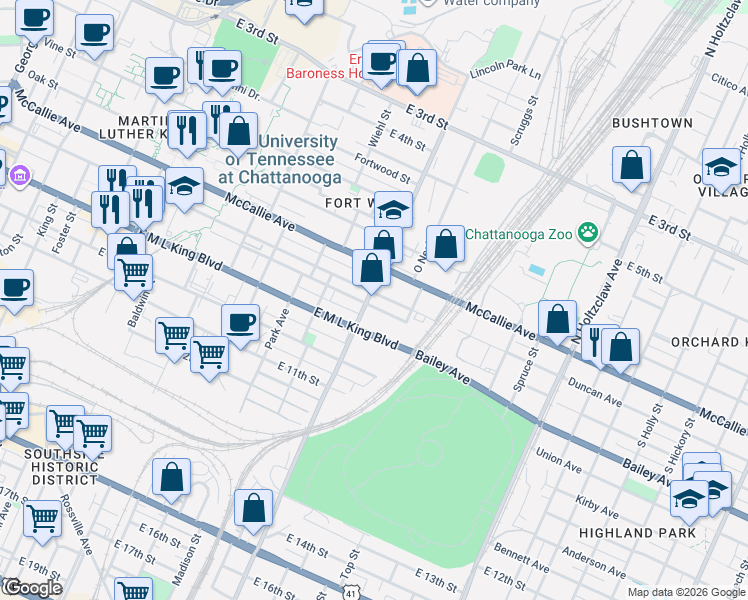This screenshot has height=600, width=748.
Task: Click the cafe marker left of Vine St
Action: (34, 19)
